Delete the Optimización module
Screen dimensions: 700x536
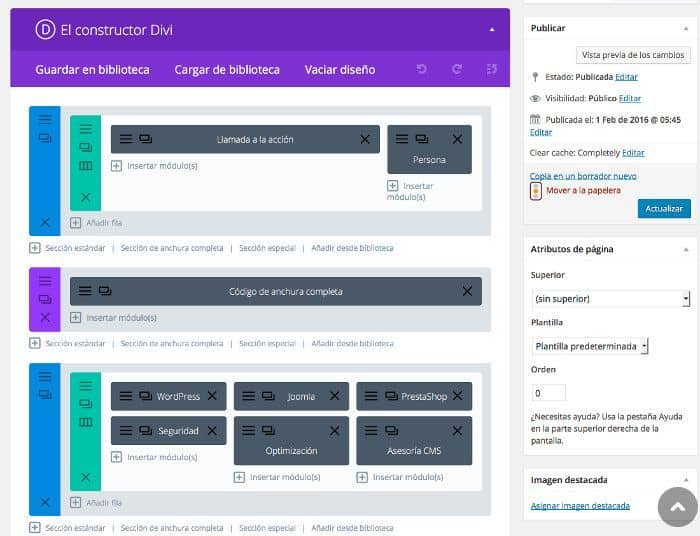(x=334, y=431)
